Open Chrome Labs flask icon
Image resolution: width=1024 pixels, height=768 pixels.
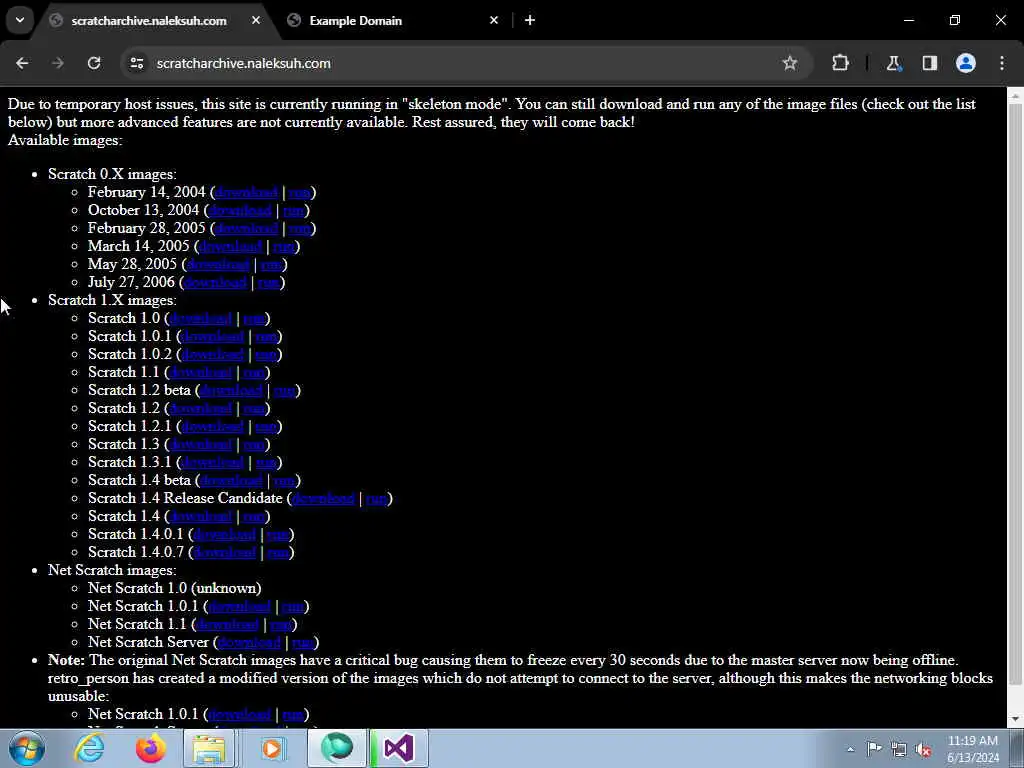893,63
